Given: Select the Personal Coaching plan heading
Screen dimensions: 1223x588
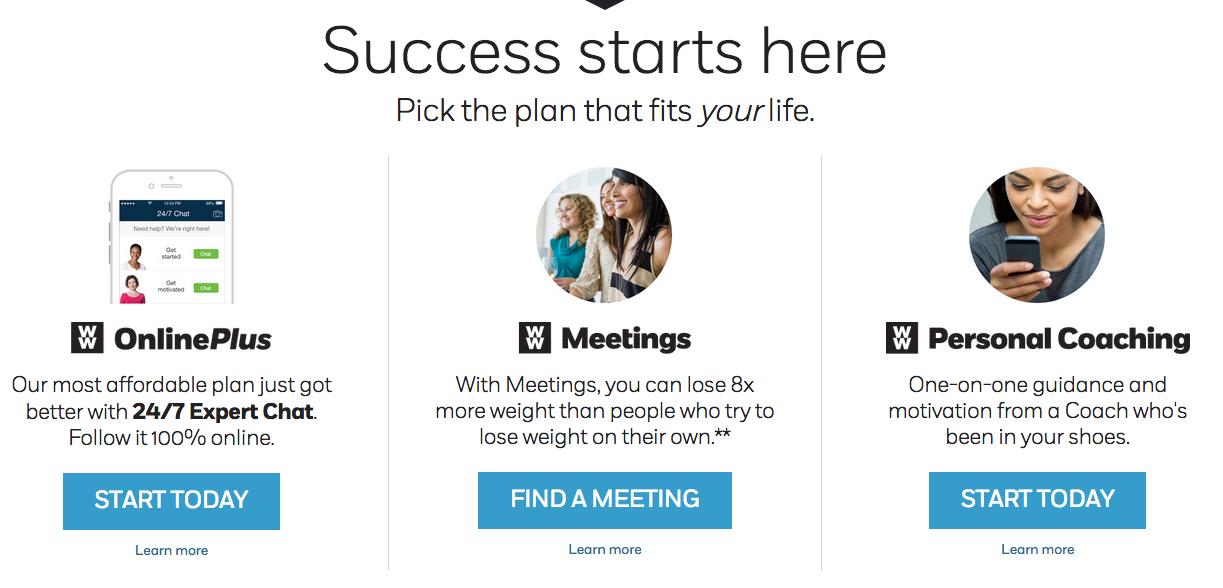Looking at the screenshot, I should pos(1059,339).
